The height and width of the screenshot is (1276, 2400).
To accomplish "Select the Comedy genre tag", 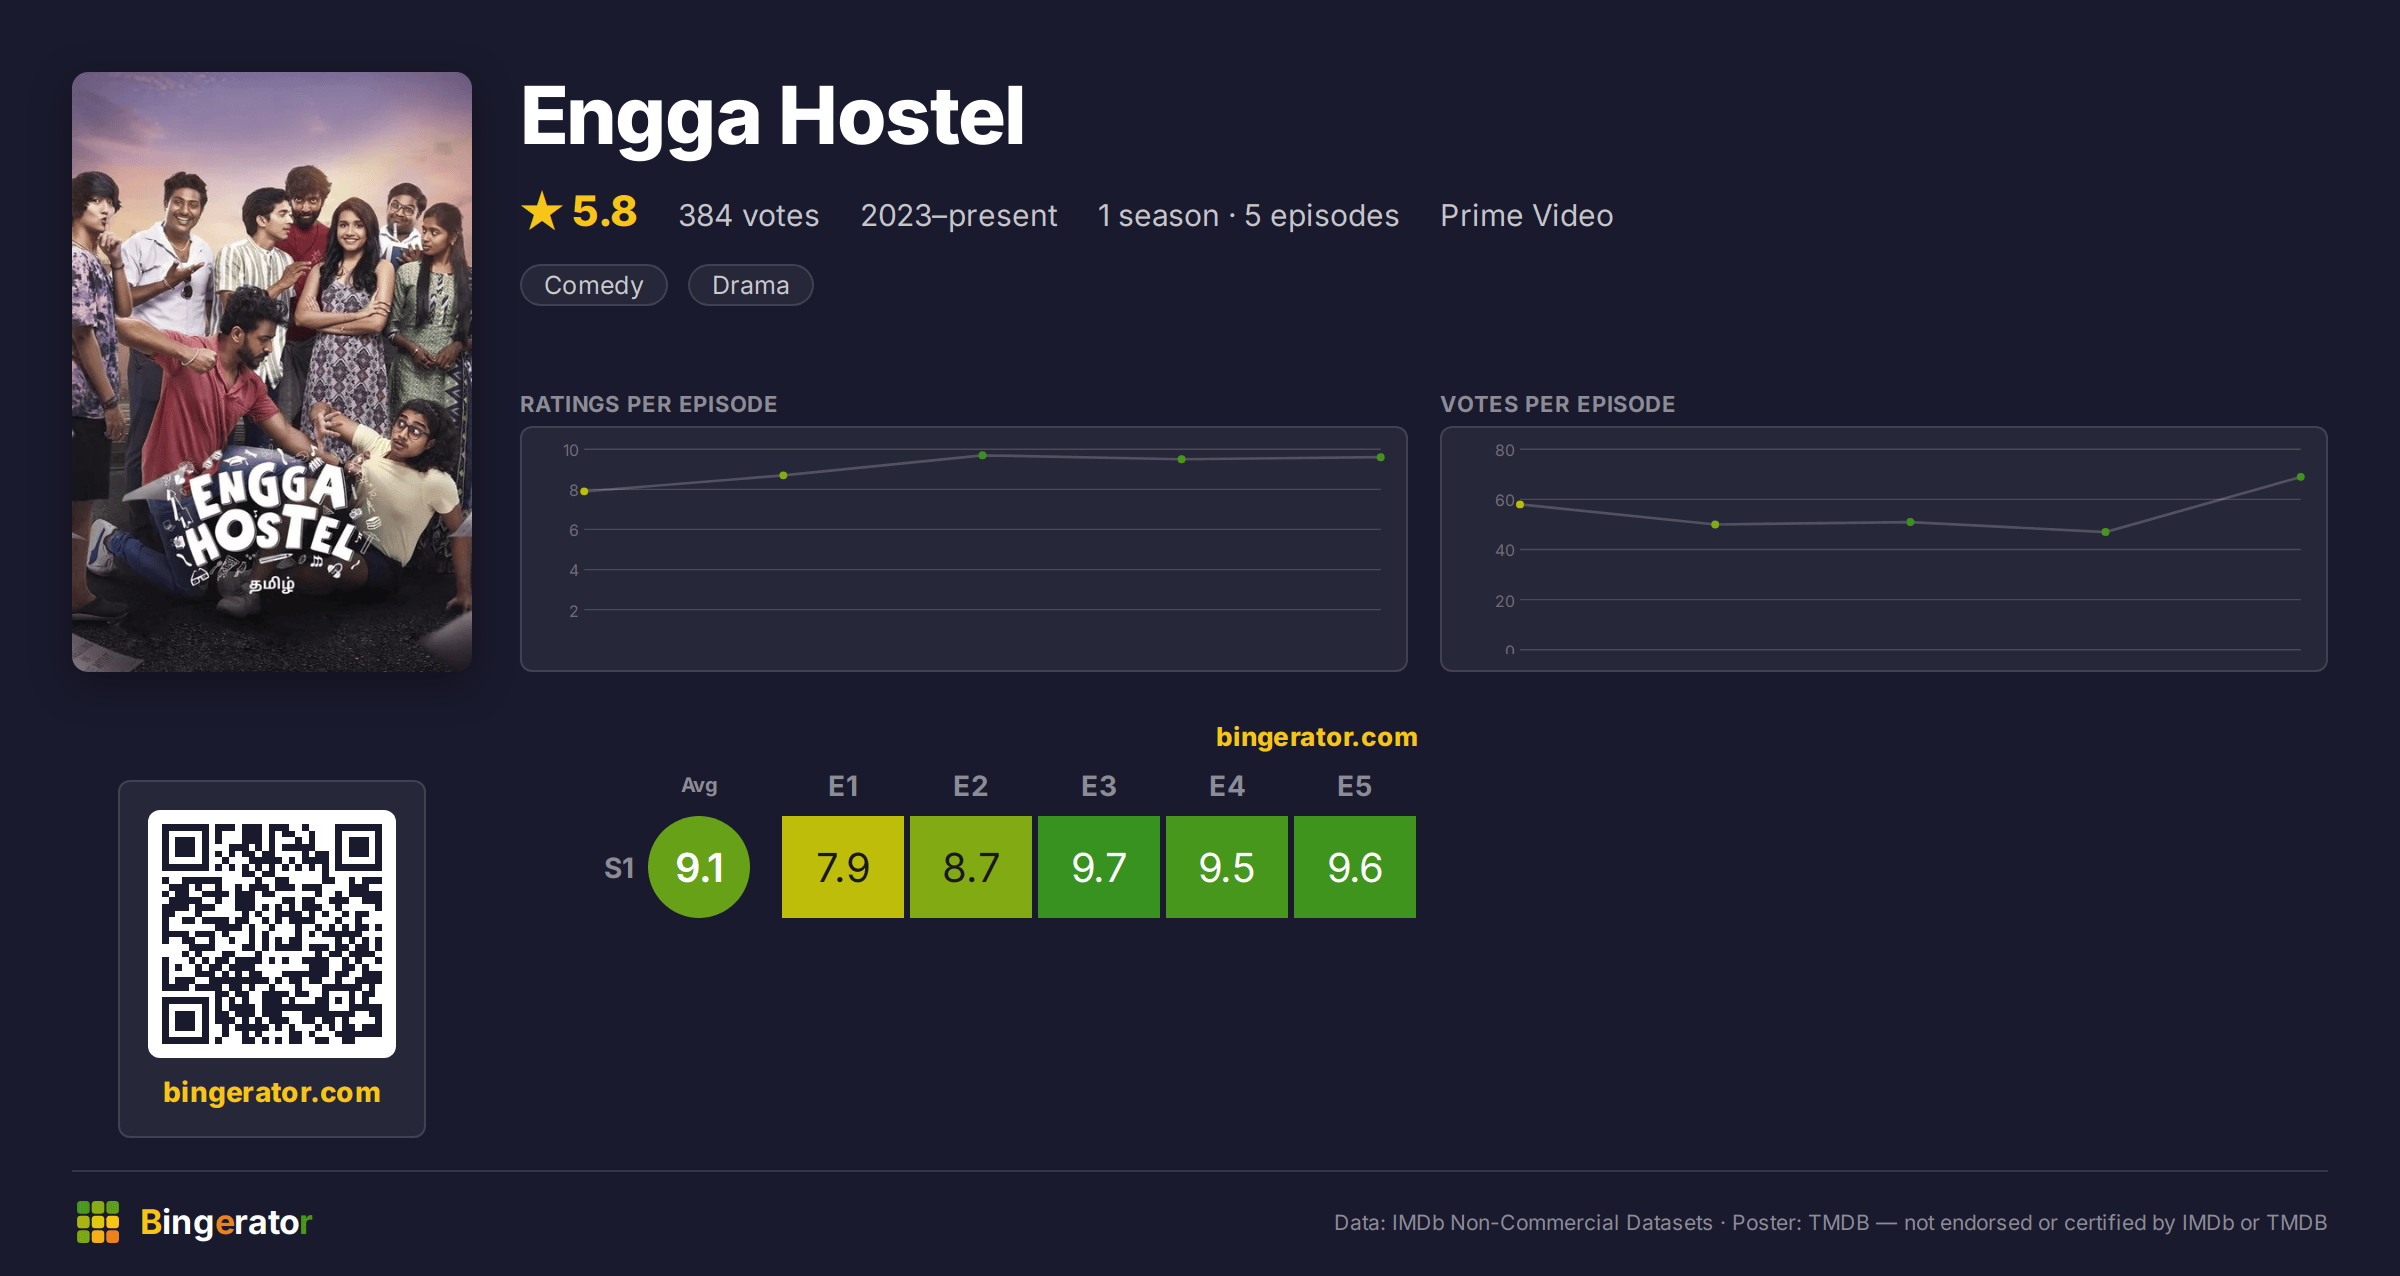I will pyautogui.click(x=594, y=285).
